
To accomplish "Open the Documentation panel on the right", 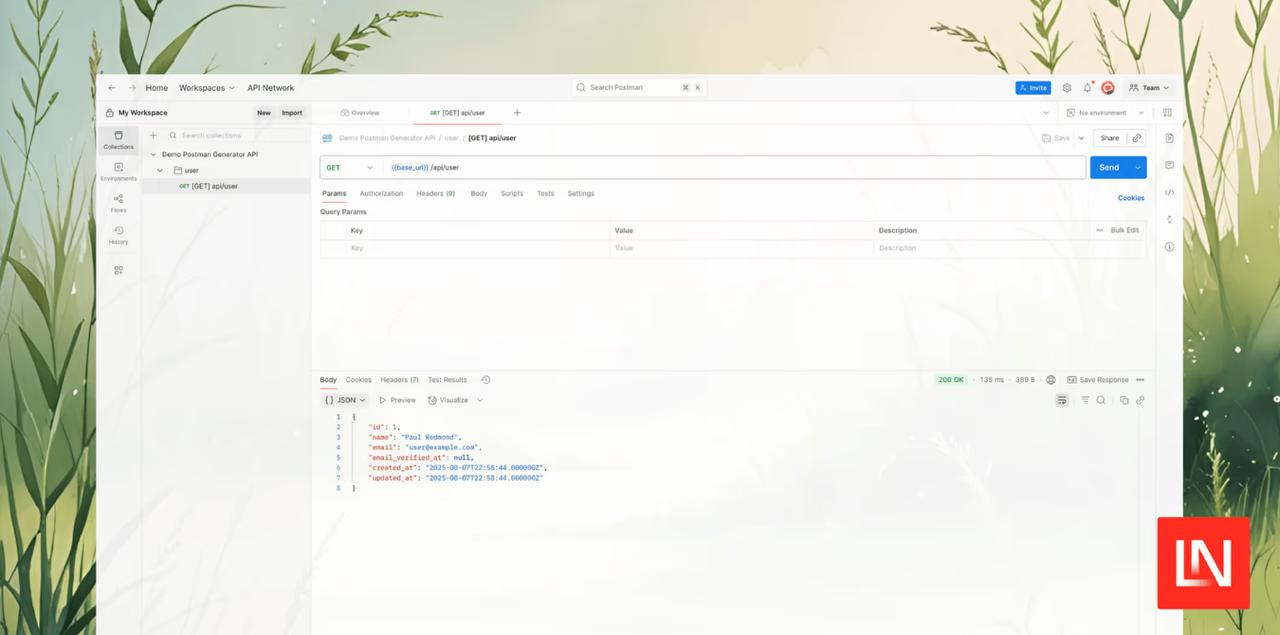I will 1169,137.
